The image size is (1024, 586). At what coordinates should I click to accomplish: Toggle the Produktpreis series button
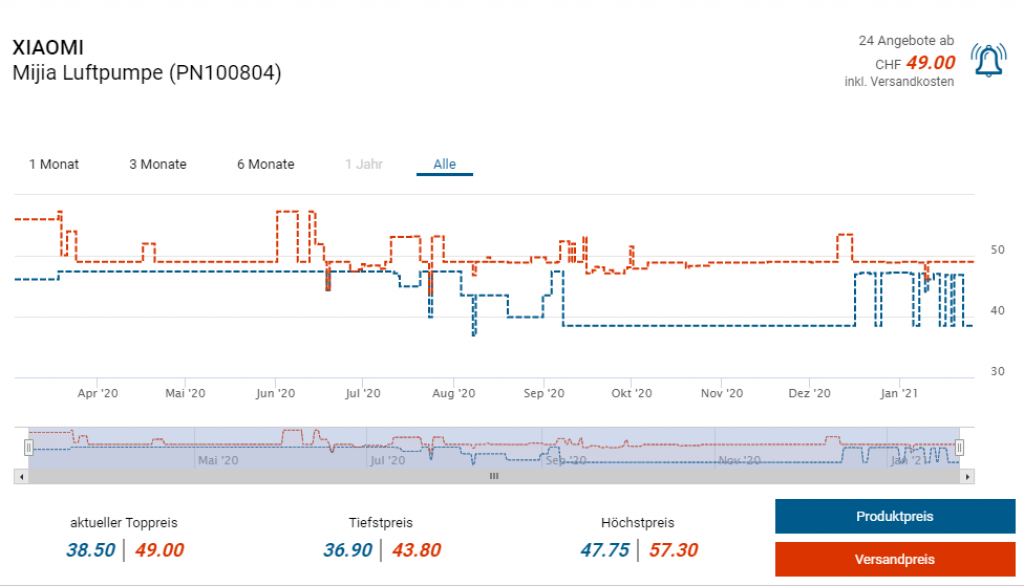(895, 516)
